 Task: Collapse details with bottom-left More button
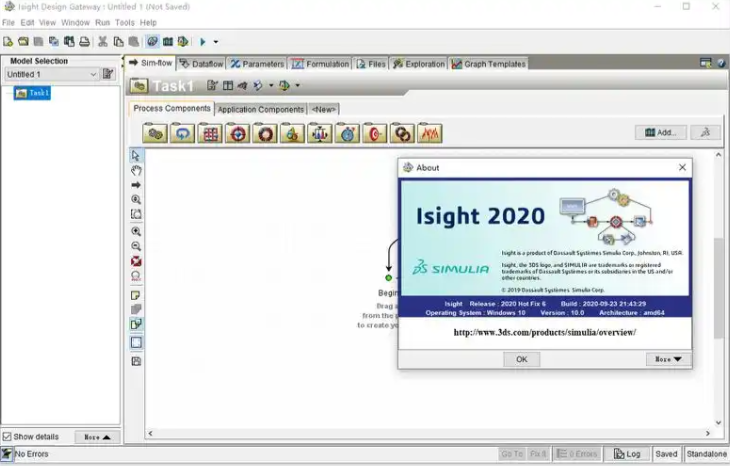(97, 437)
